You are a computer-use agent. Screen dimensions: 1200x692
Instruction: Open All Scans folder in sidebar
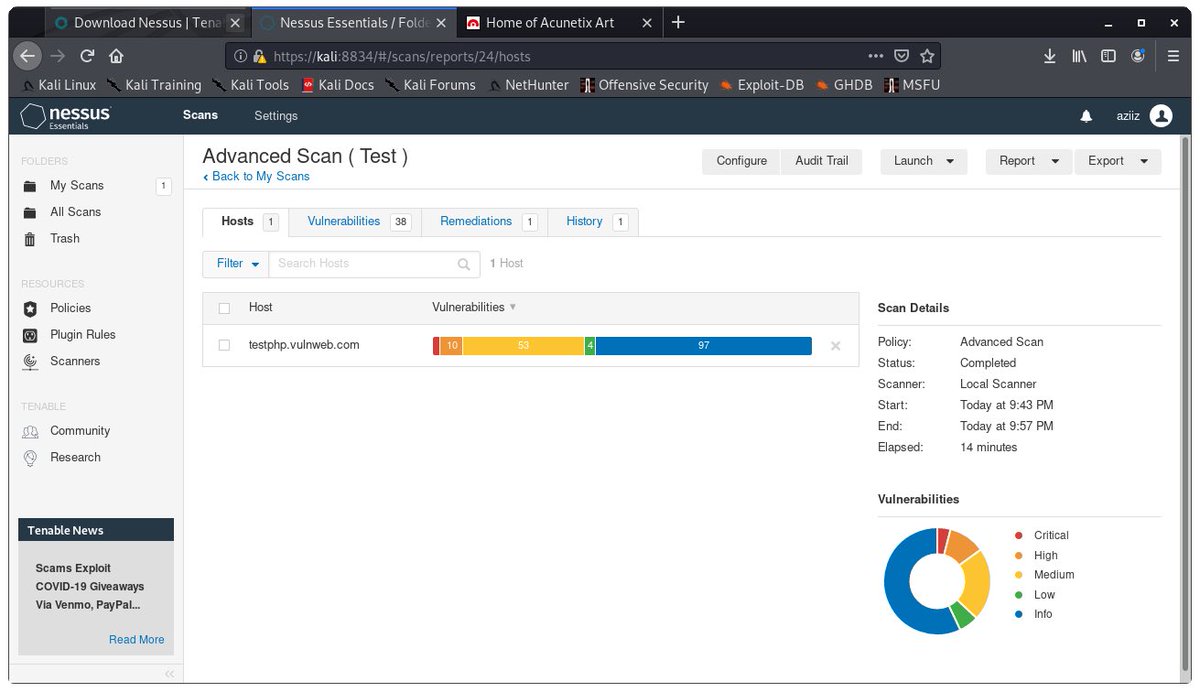(75, 212)
